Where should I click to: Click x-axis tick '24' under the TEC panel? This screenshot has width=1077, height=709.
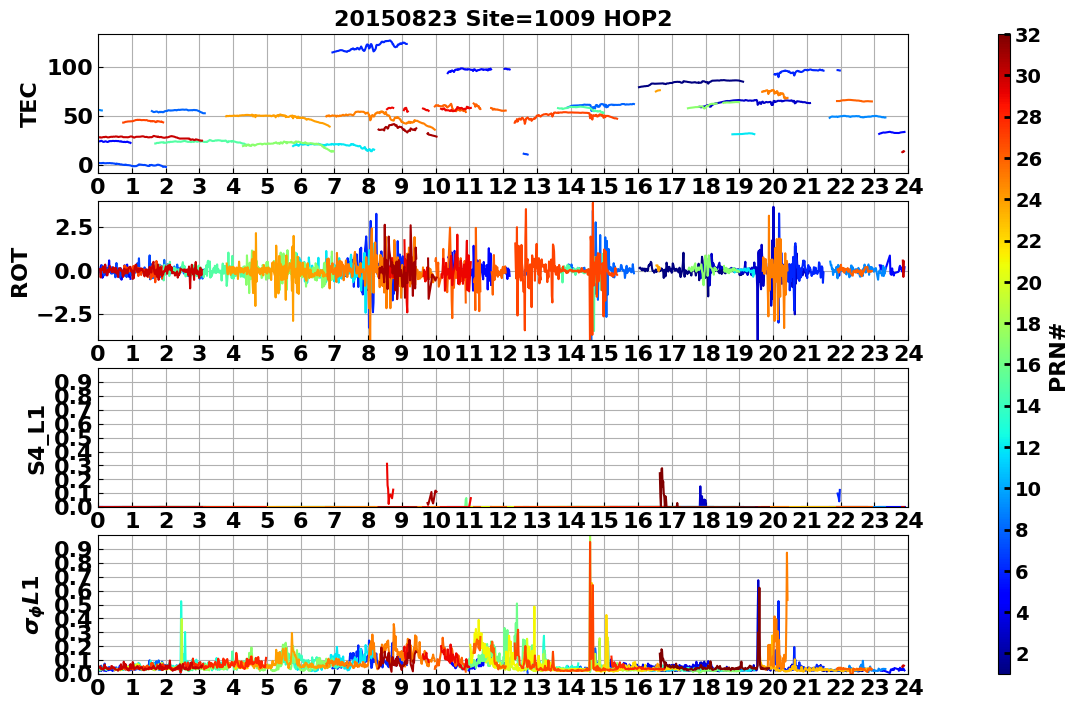click(x=908, y=186)
